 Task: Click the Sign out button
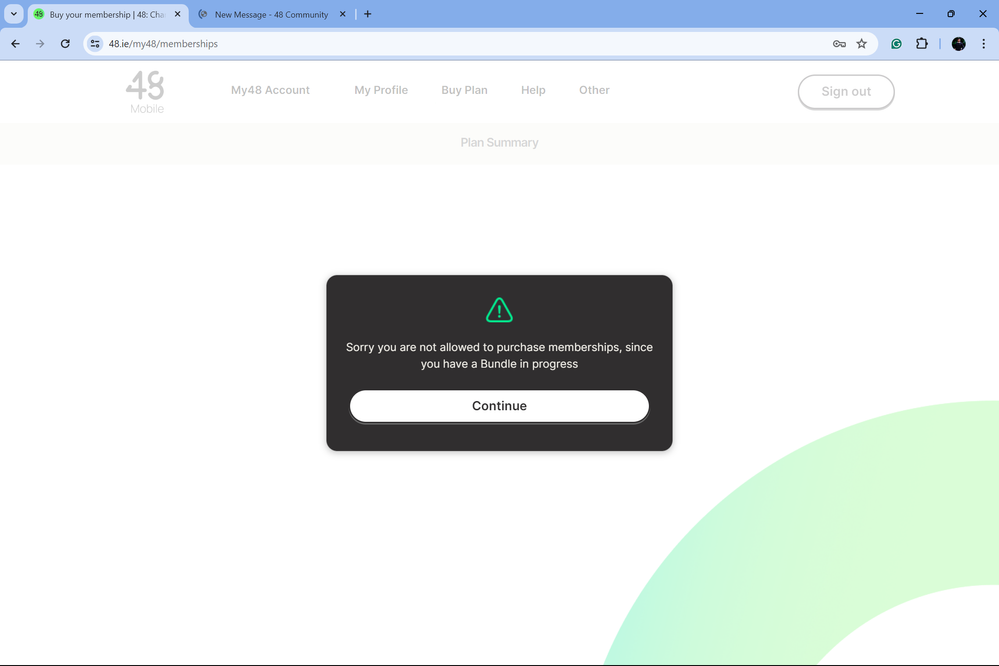(x=845, y=91)
